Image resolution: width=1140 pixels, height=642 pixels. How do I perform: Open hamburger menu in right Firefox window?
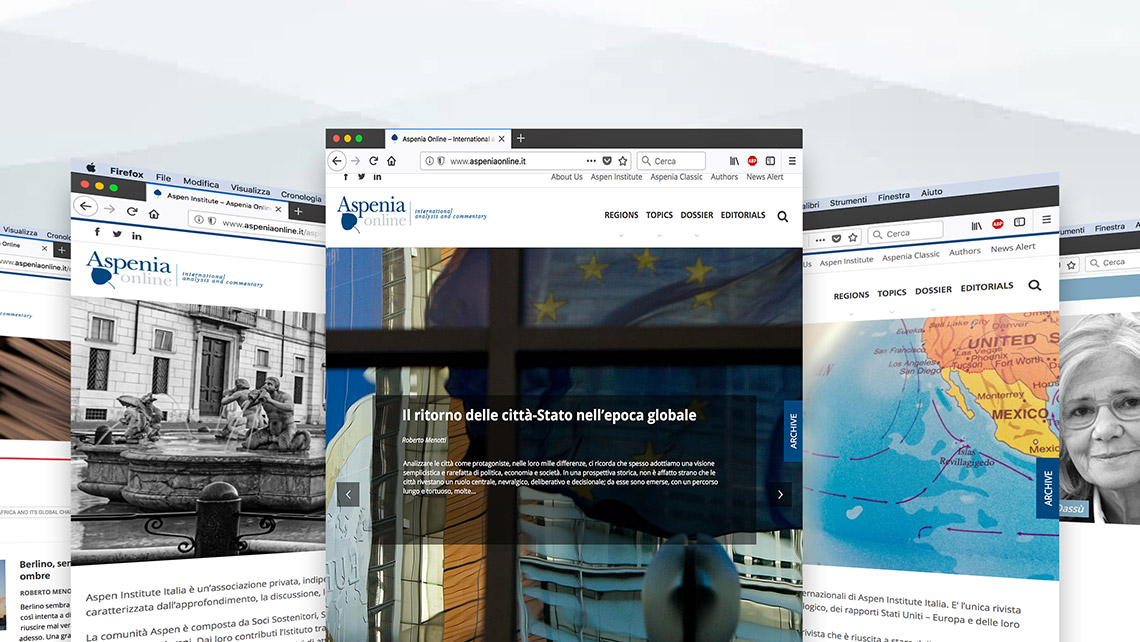pos(1046,219)
